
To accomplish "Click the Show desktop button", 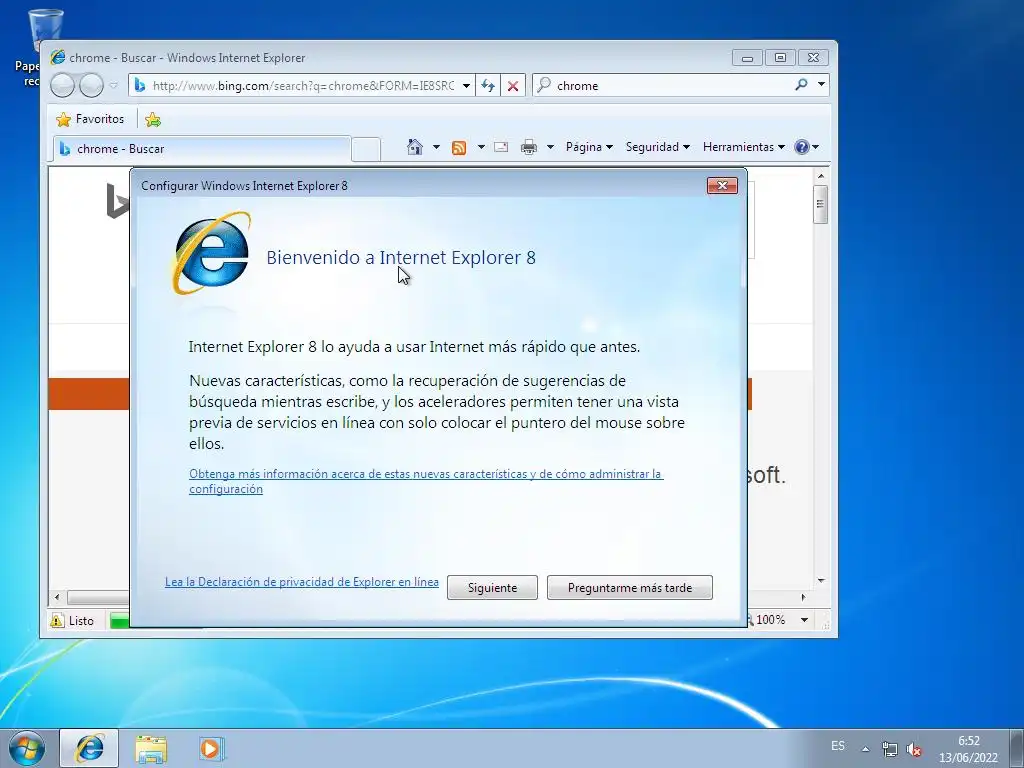I will [1017, 748].
